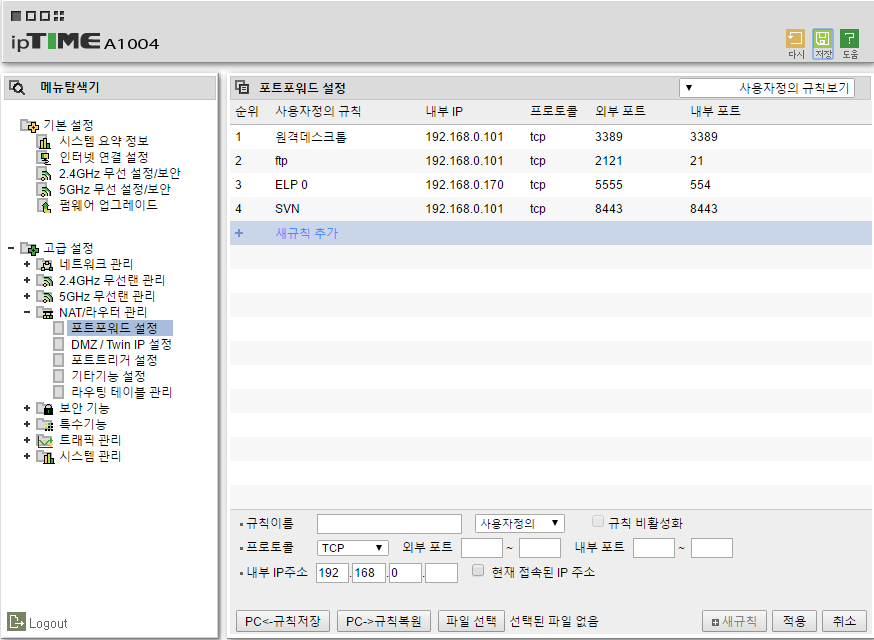
Task: Select the ELP 0 rule row
Action: pyautogui.click(x=551, y=185)
